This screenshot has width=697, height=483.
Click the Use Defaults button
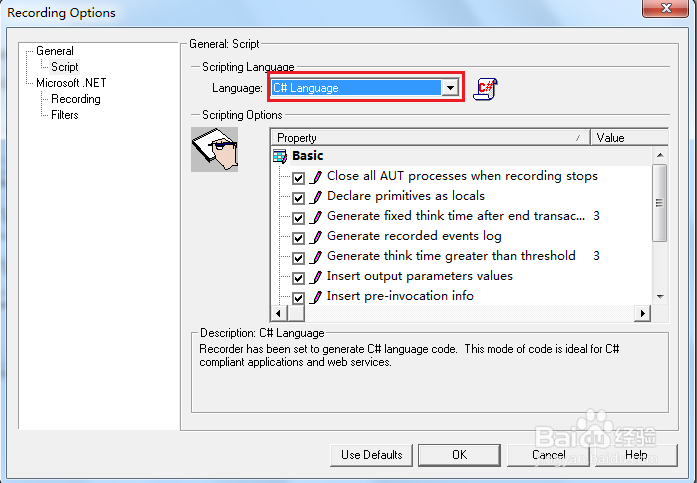click(x=372, y=454)
